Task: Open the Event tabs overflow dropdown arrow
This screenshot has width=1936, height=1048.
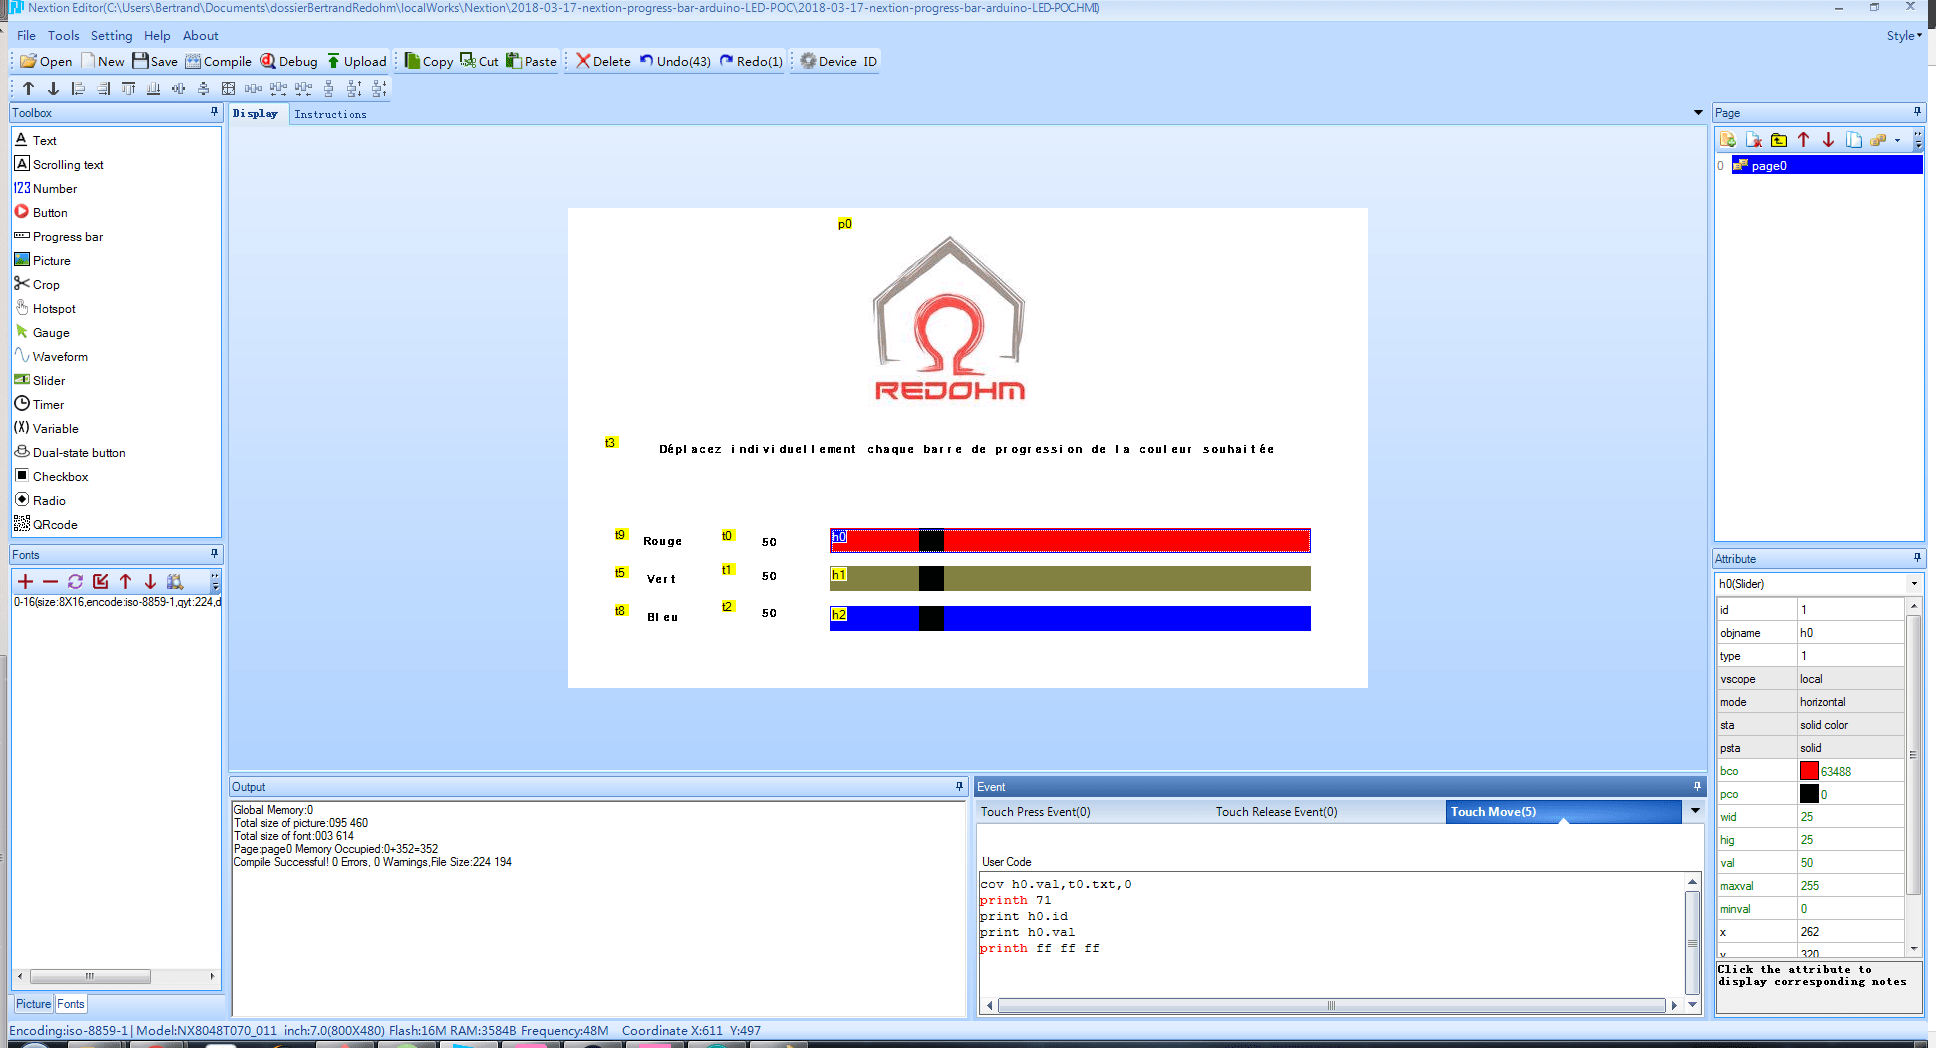Action: (x=1695, y=811)
